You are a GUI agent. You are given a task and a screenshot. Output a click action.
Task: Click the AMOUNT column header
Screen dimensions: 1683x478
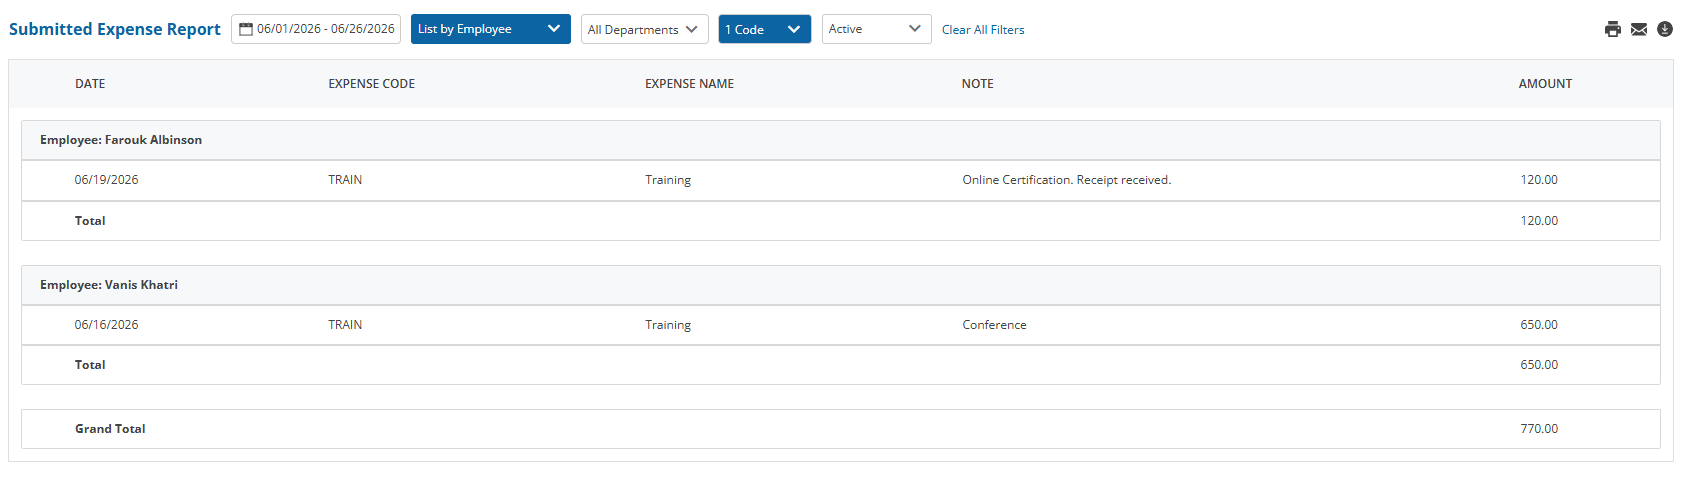(x=1545, y=84)
